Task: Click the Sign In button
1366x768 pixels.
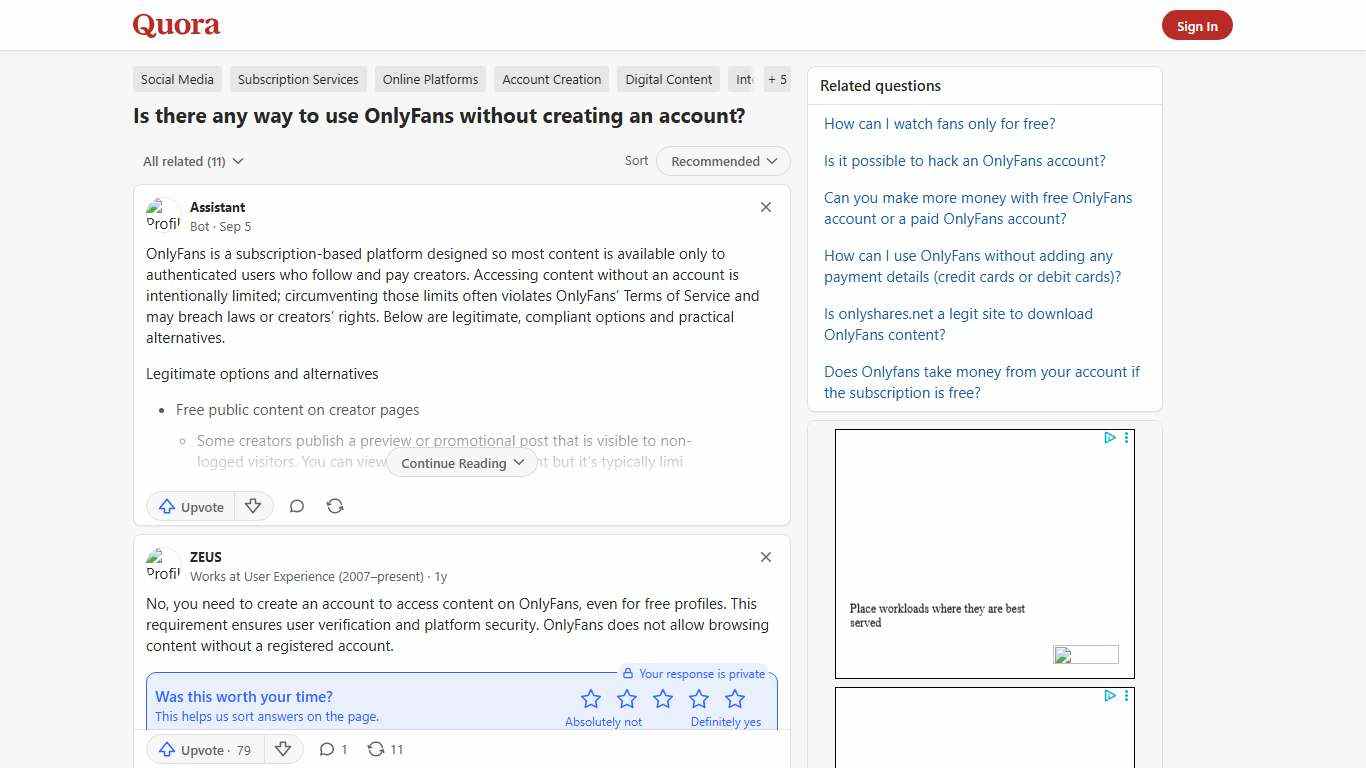Action: tap(1197, 25)
